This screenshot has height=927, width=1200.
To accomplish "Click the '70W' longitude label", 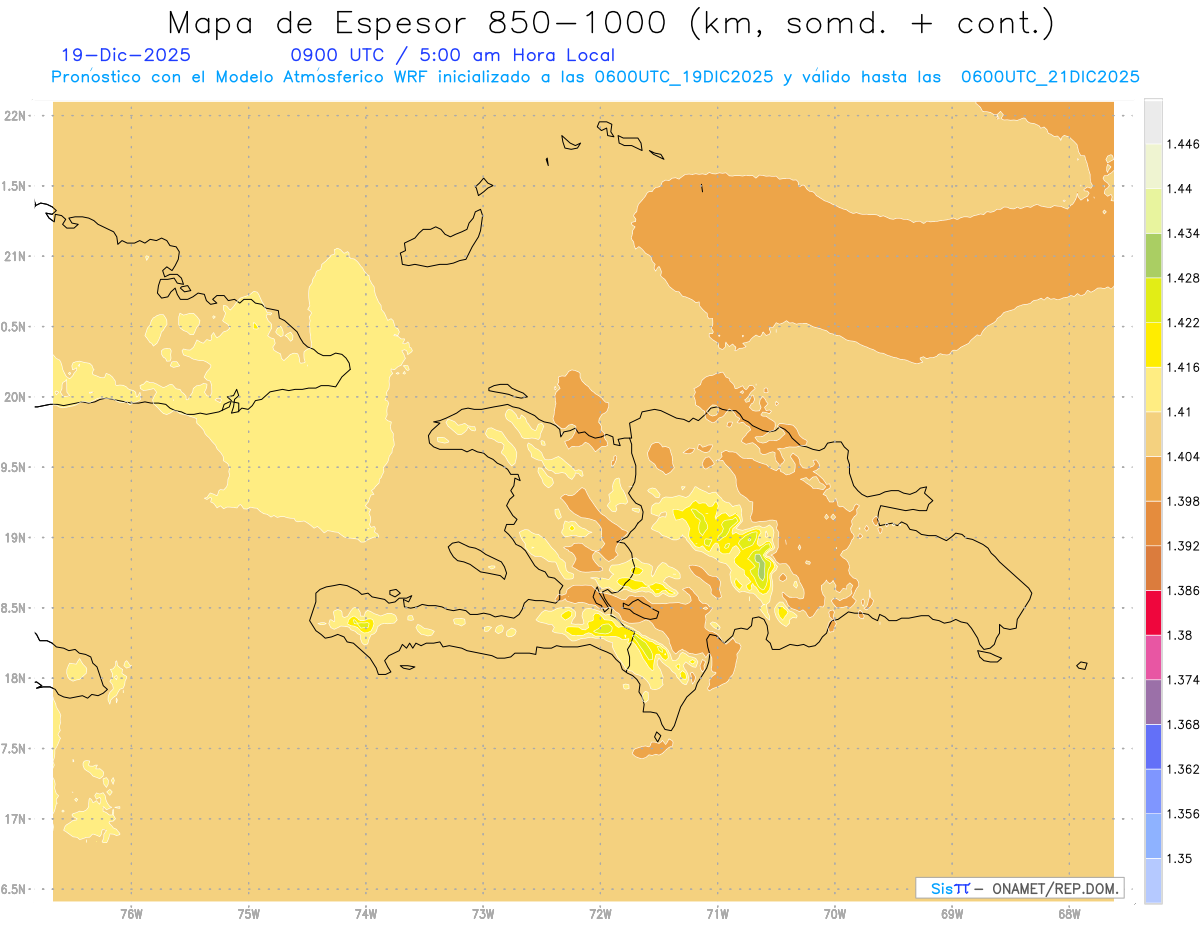I will pyautogui.click(x=835, y=914).
